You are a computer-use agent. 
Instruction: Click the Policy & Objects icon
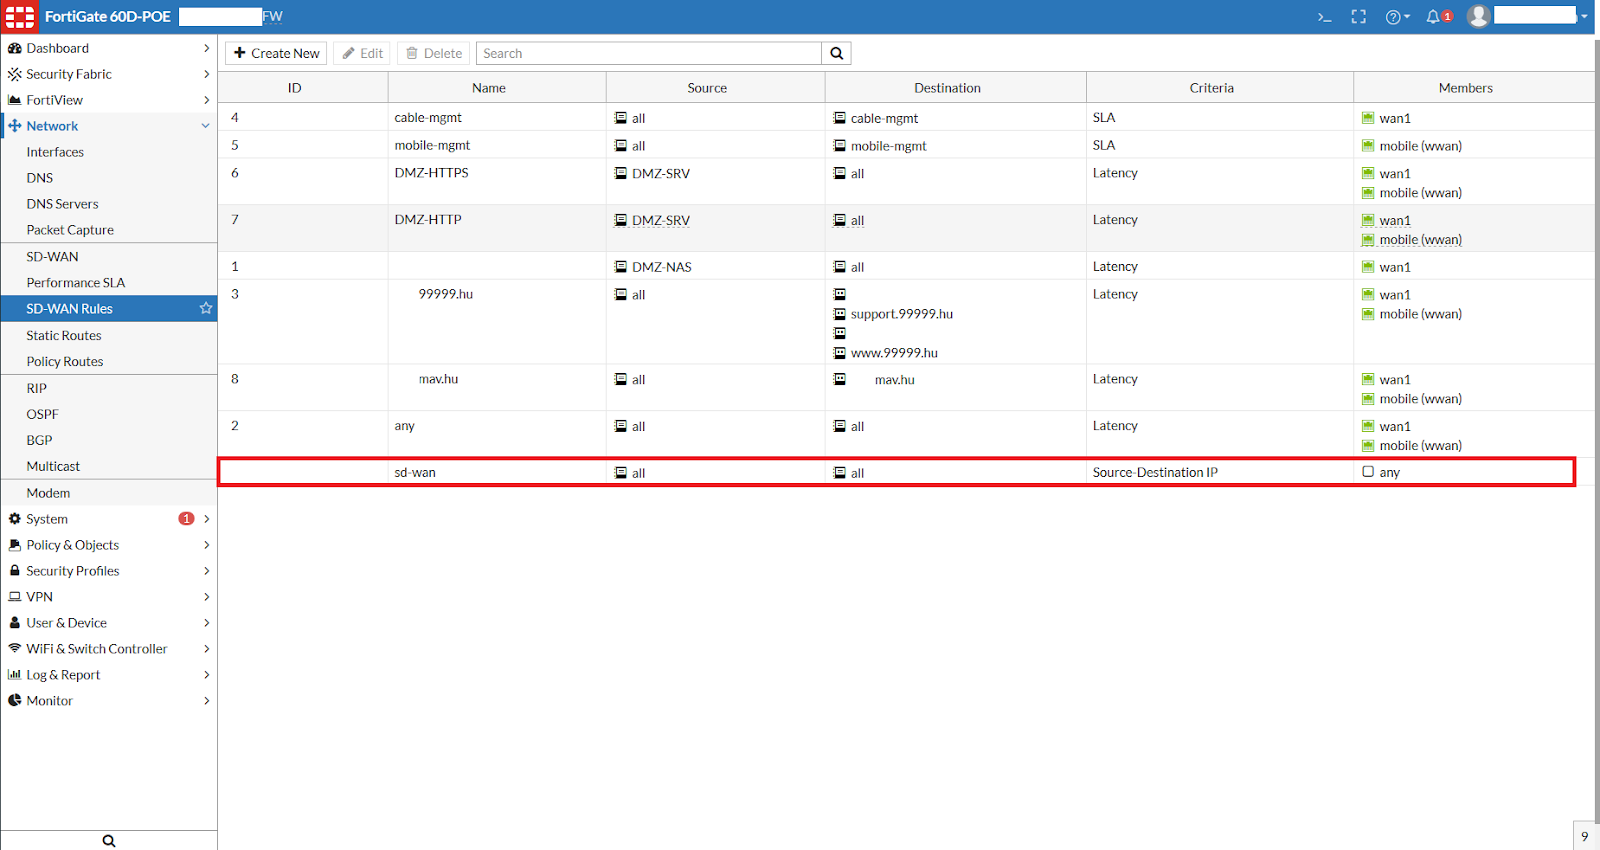[x=15, y=545]
